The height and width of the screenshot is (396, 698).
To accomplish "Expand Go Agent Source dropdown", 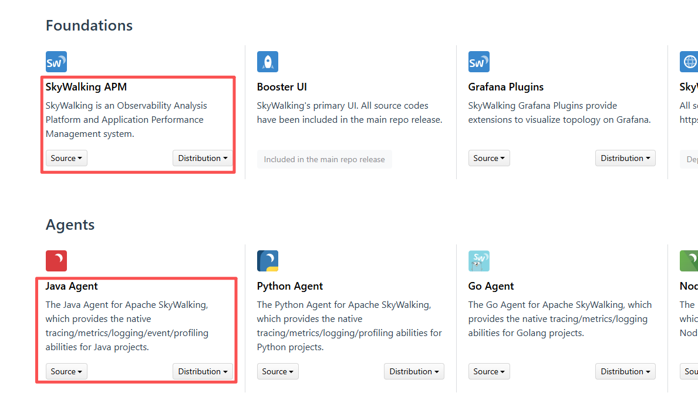I will tap(489, 371).
